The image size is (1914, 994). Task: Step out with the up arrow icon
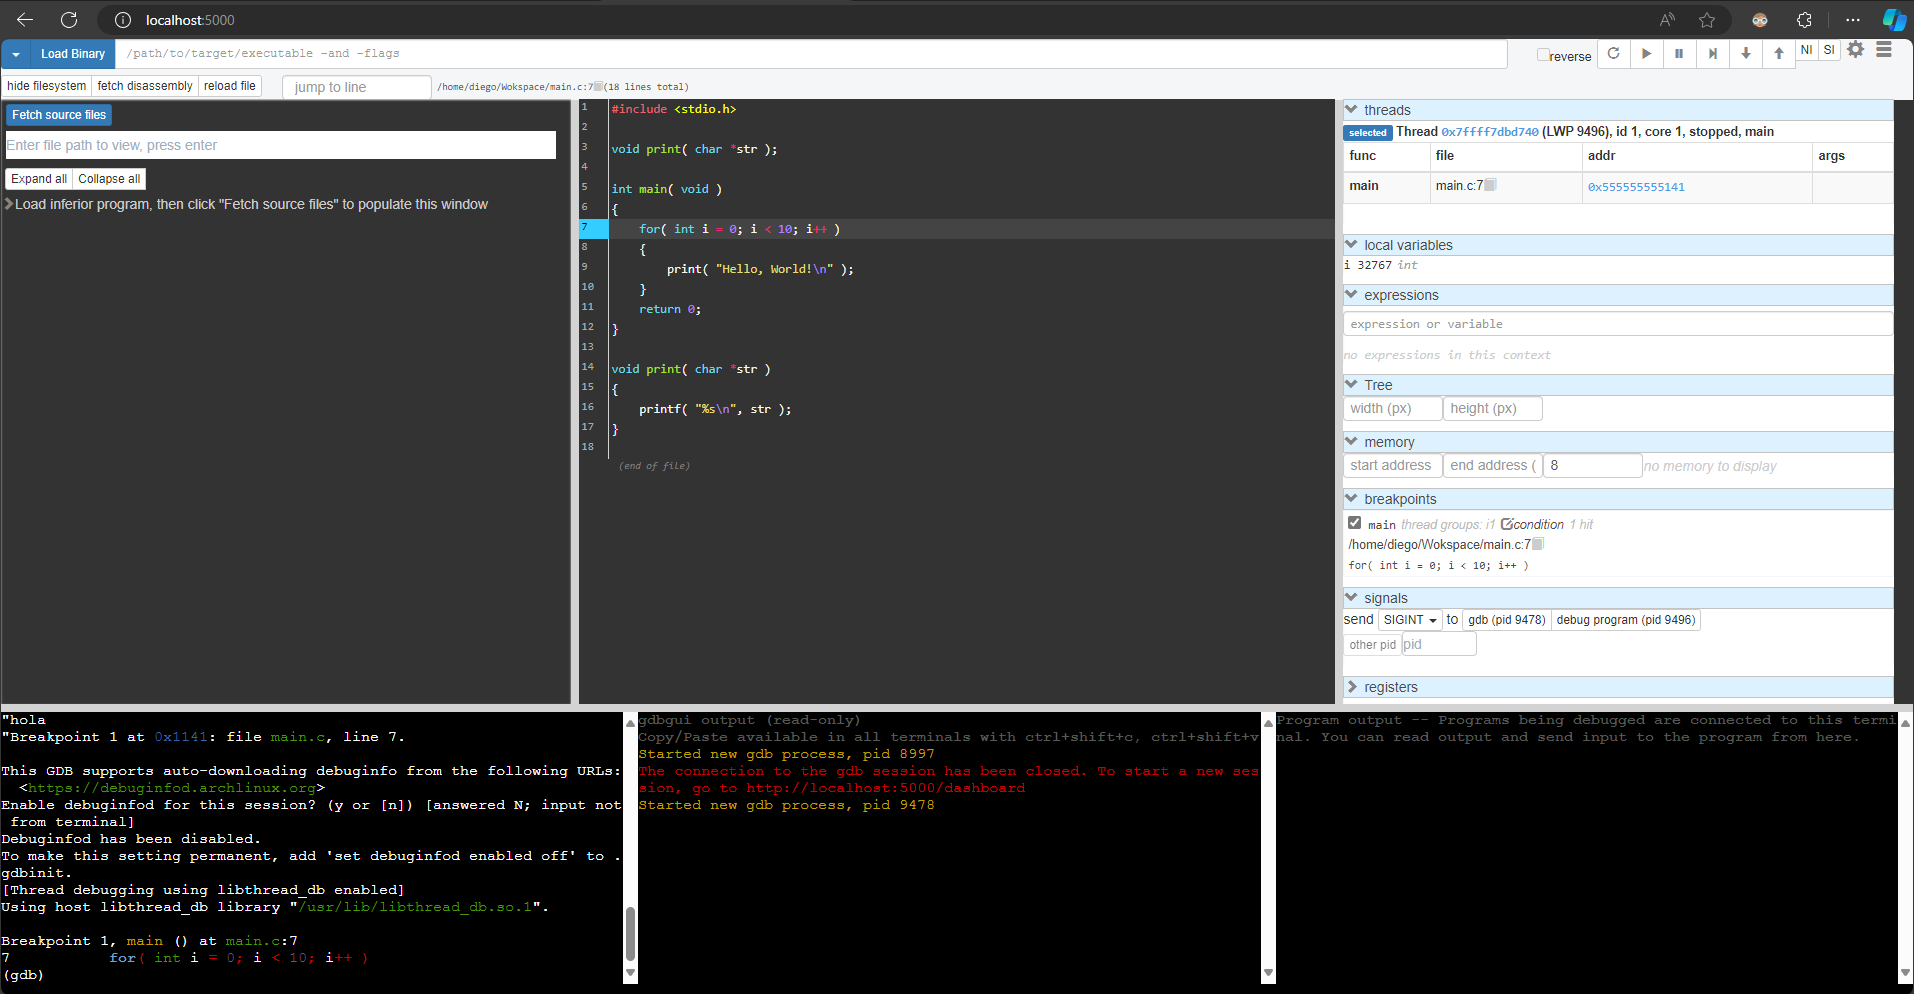pyautogui.click(x=1778, y=54)
